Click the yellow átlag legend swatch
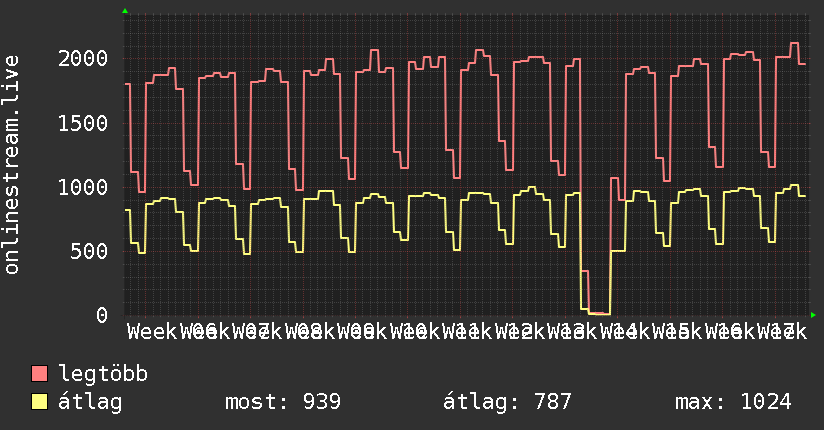The width and height of the screenshot is (824, 430). (x=40, y=402)
